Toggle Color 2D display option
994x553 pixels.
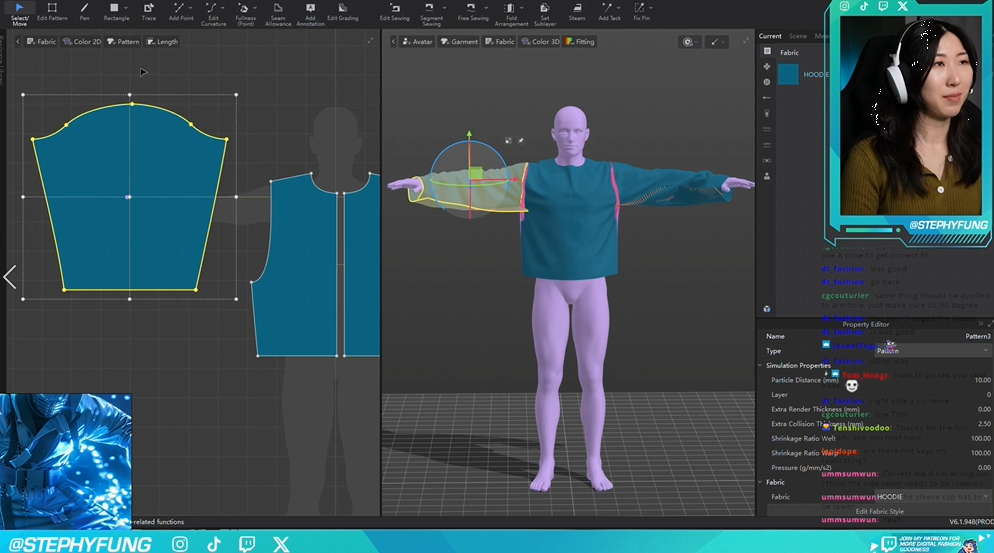(x=82, y=41)
